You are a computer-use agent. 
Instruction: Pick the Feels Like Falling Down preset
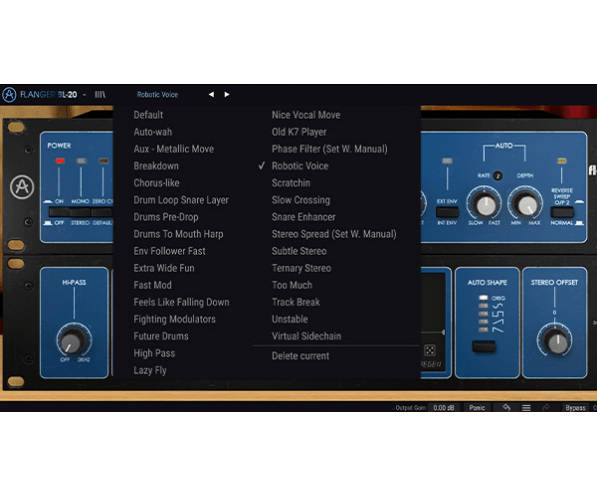[181, 302]
